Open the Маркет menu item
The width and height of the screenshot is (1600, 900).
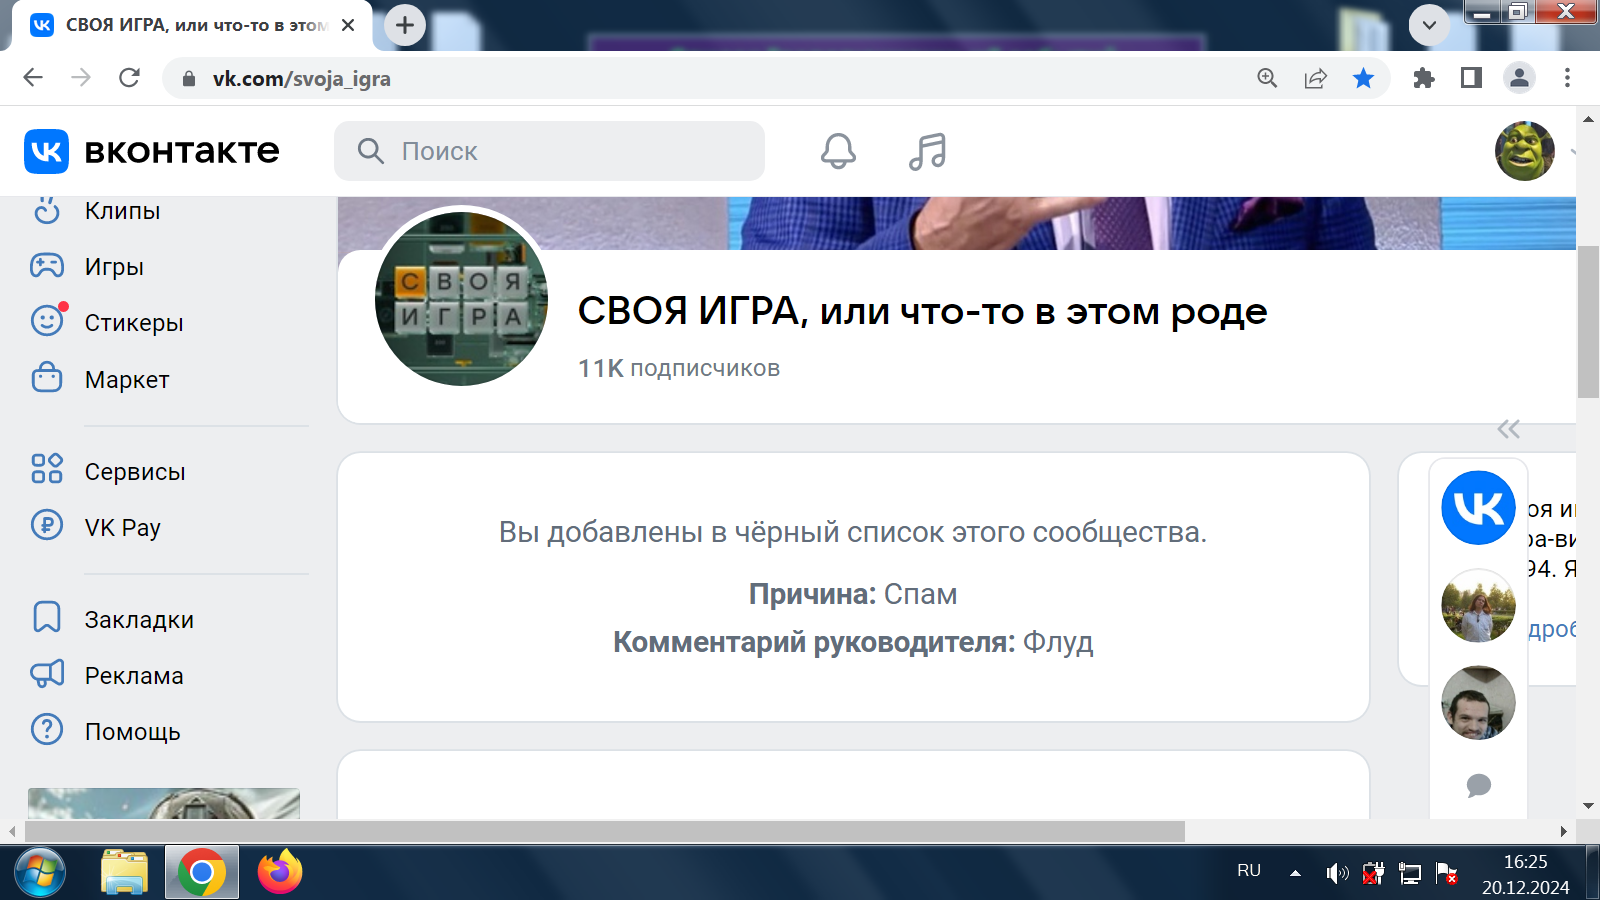[127, 380]
